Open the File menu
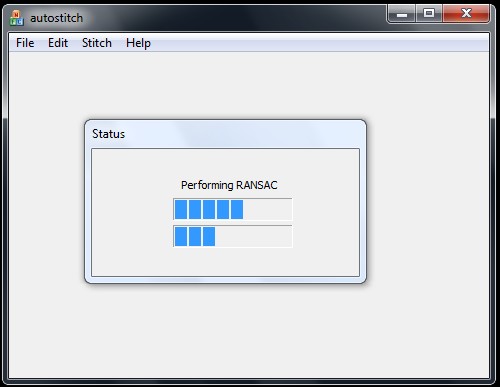 [25, 43]
